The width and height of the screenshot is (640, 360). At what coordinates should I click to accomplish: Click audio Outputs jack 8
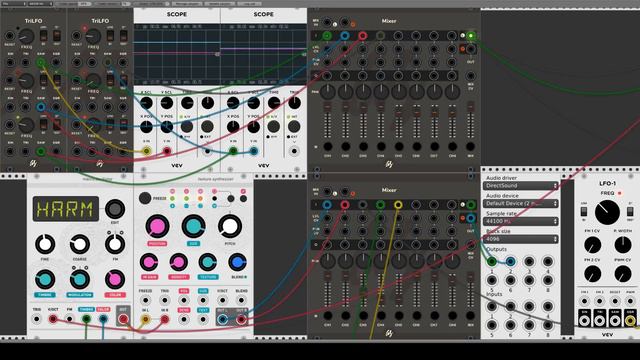[548, 280]
